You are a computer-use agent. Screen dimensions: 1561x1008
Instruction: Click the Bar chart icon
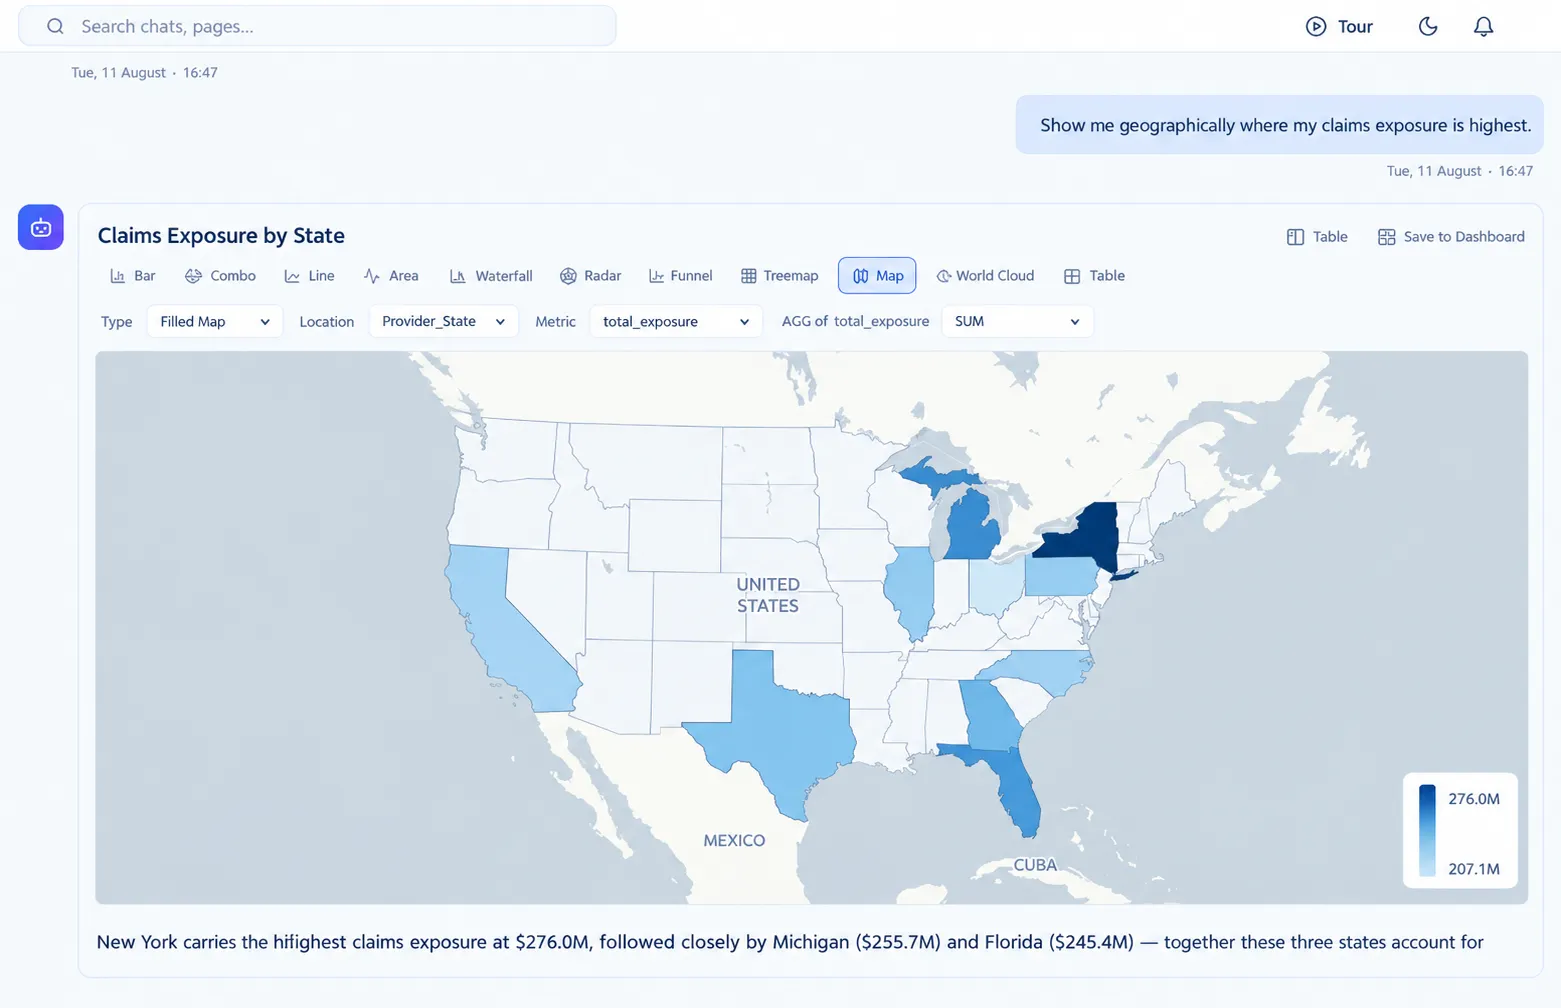[x=118, y=276]
